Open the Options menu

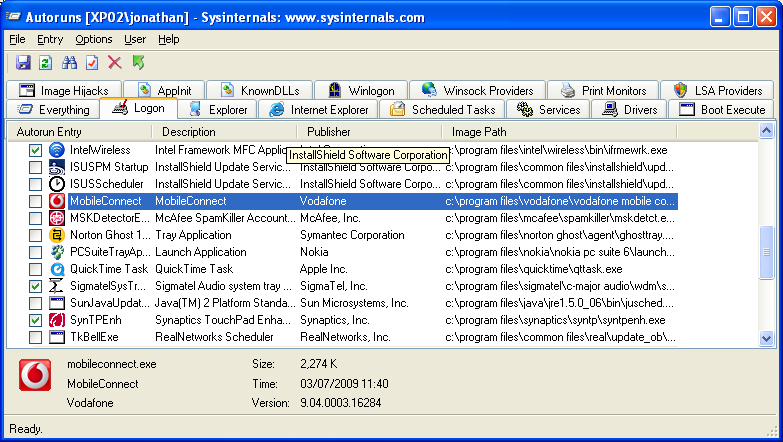(94, 39)
